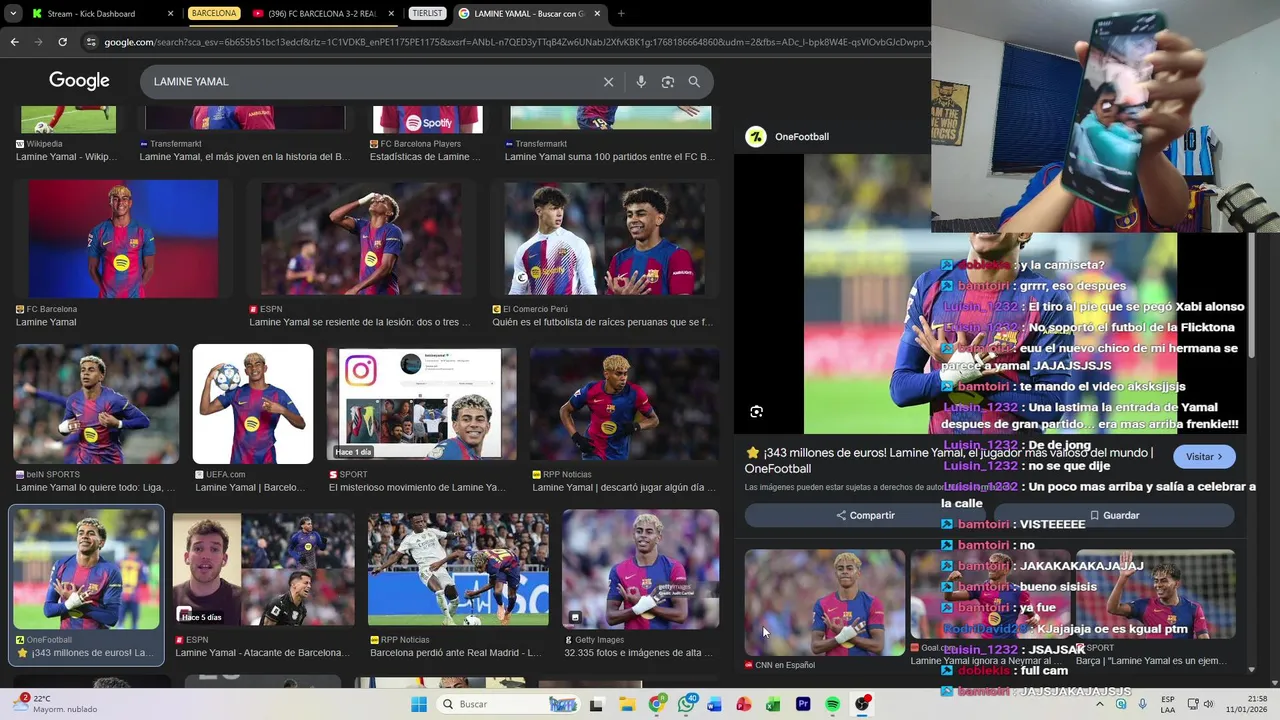Open the beIN SPORTS image result
The image size is (1280, 720).
tap(96, 404)
